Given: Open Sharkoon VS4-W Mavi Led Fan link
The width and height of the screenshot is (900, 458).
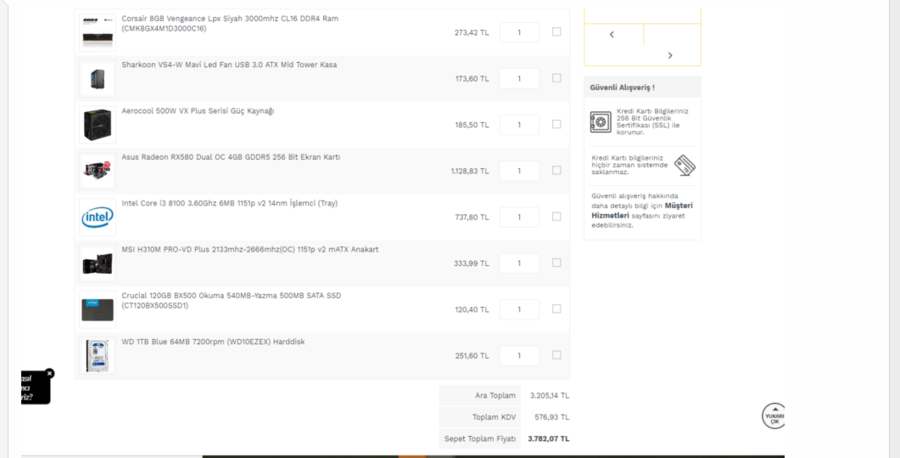Looking at the screenshot, I should [229, 65].
